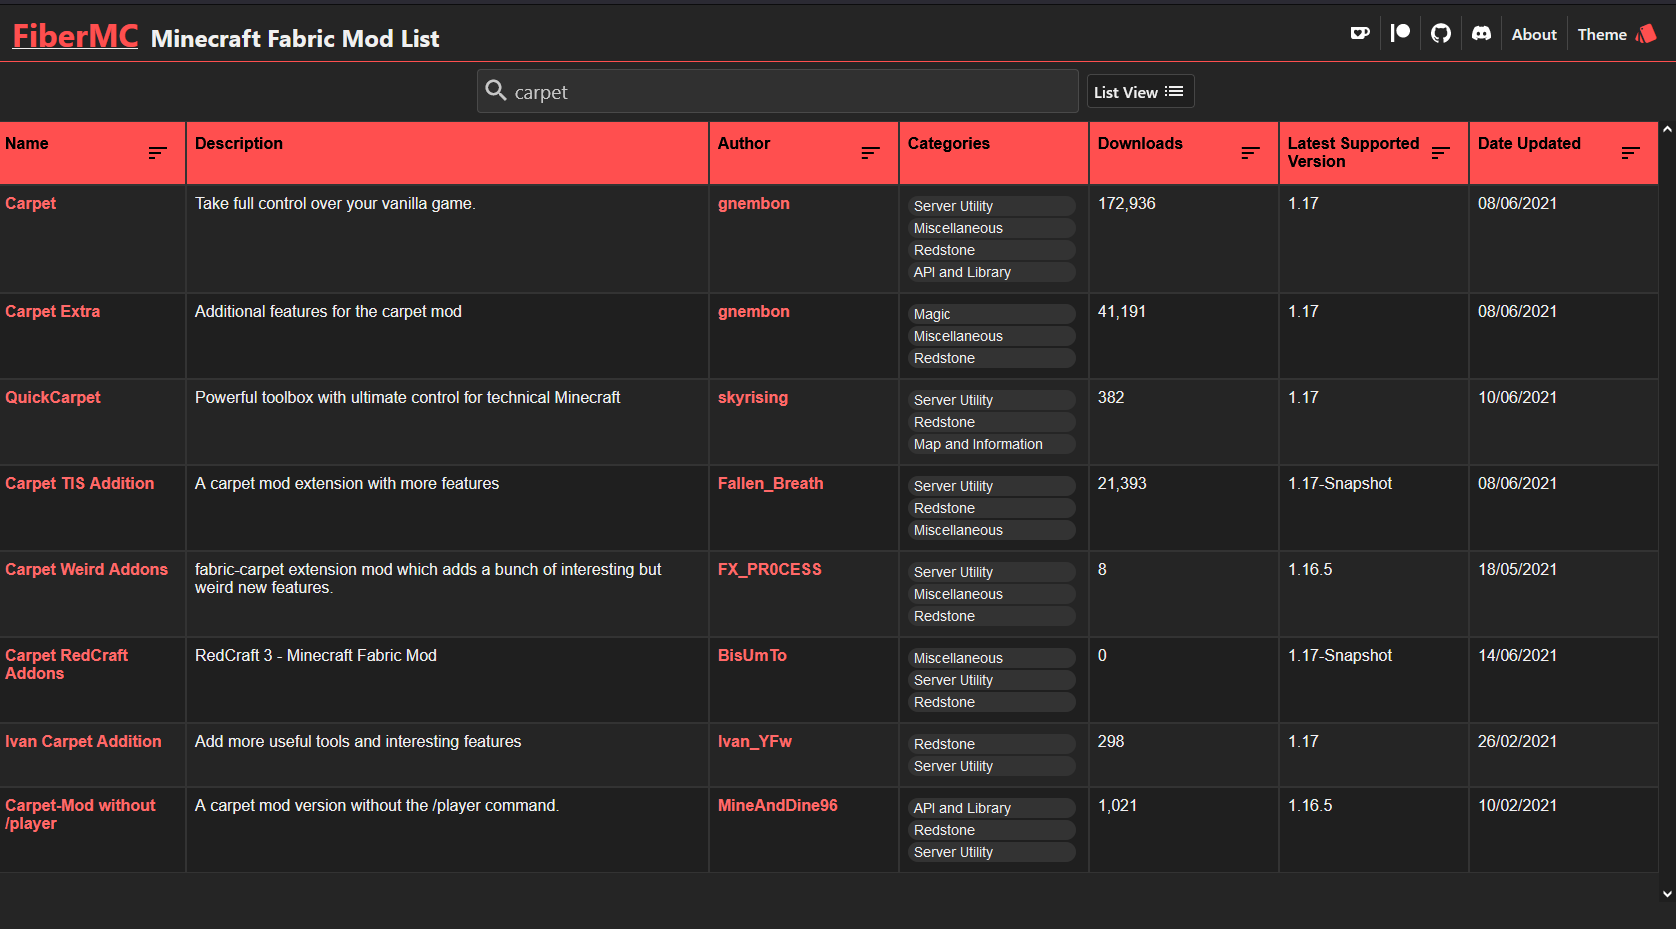Screen dimensions: 1676x929
Task: Focus the carpet search field
Action: 778,91
